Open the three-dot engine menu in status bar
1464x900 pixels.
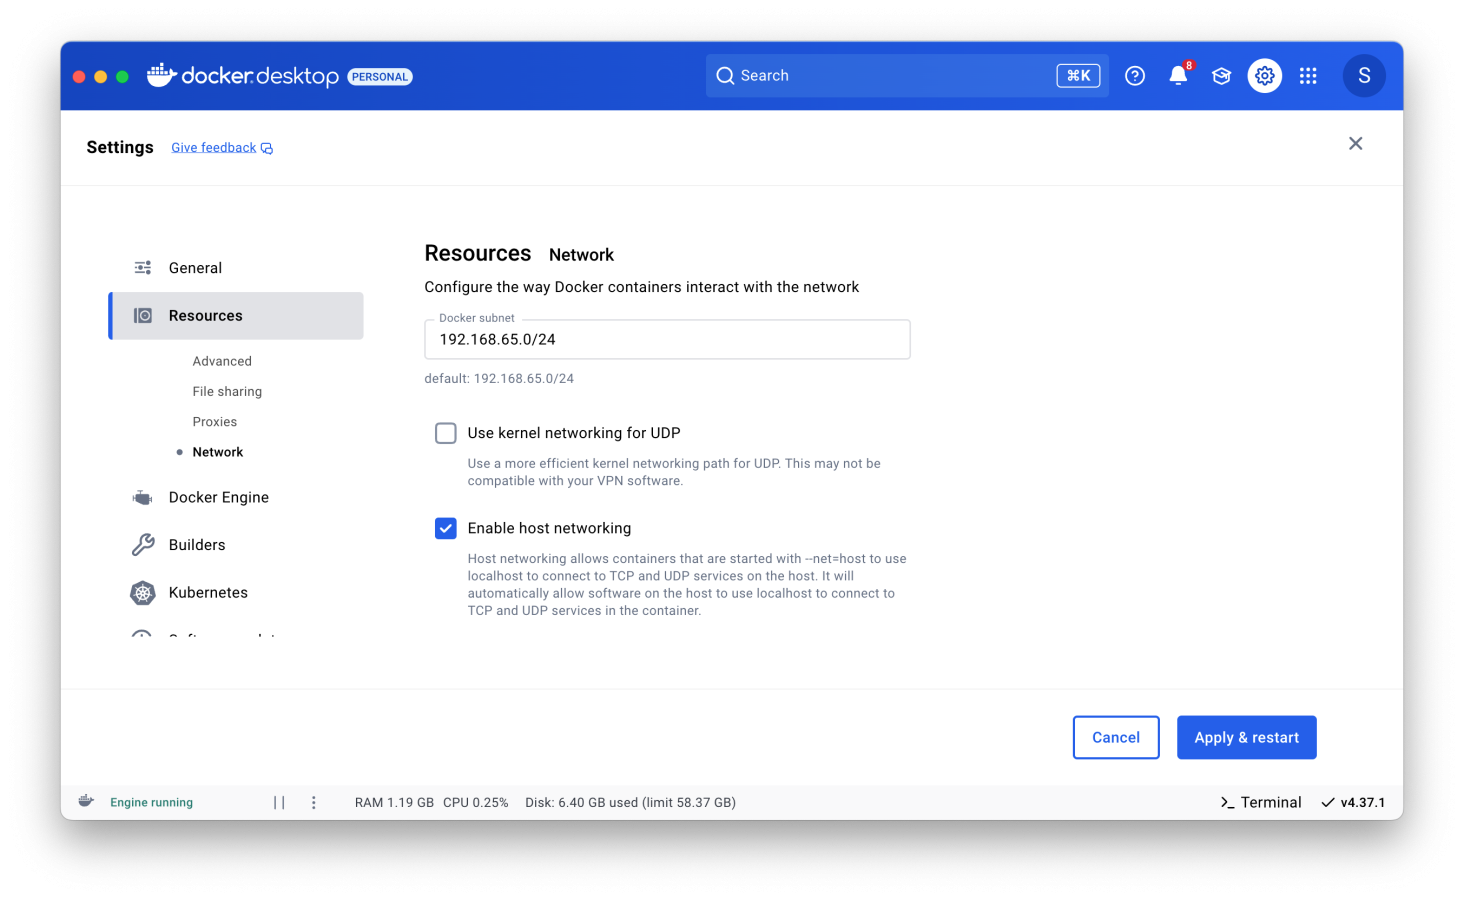click(313, 802)
